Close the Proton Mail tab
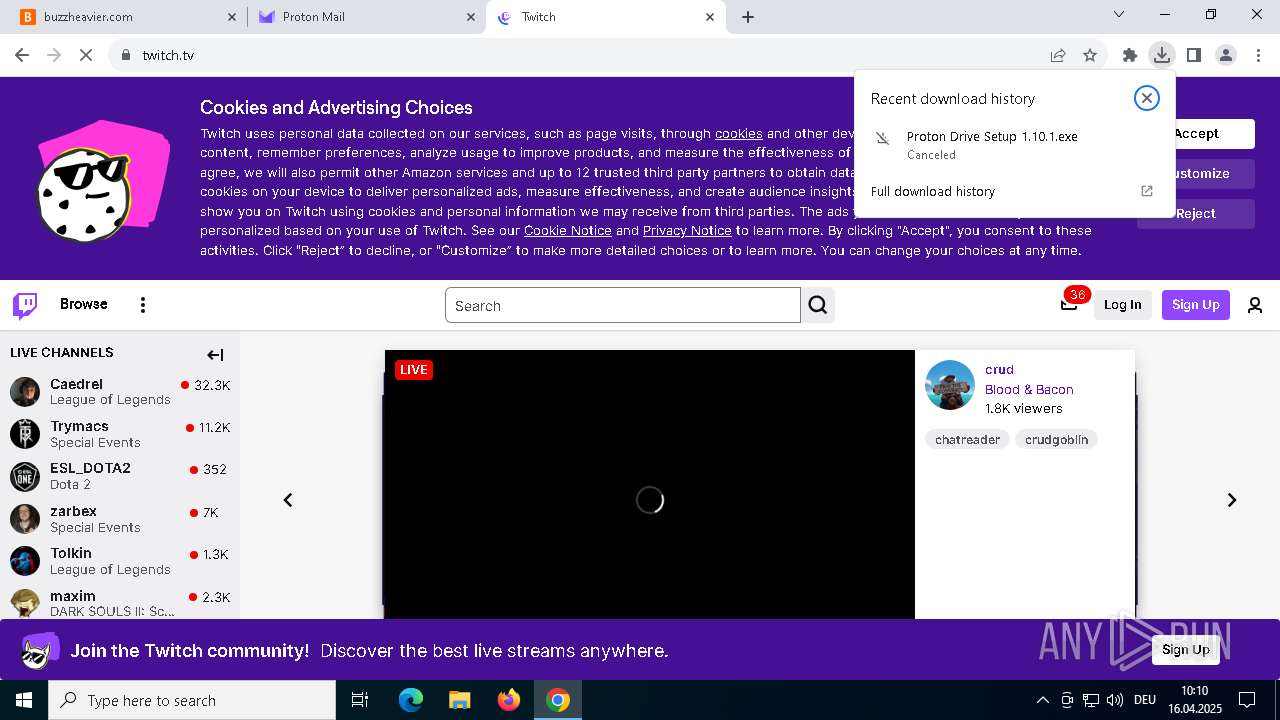The height and width of the screenshot is (720, 1280). coord(471,17)
